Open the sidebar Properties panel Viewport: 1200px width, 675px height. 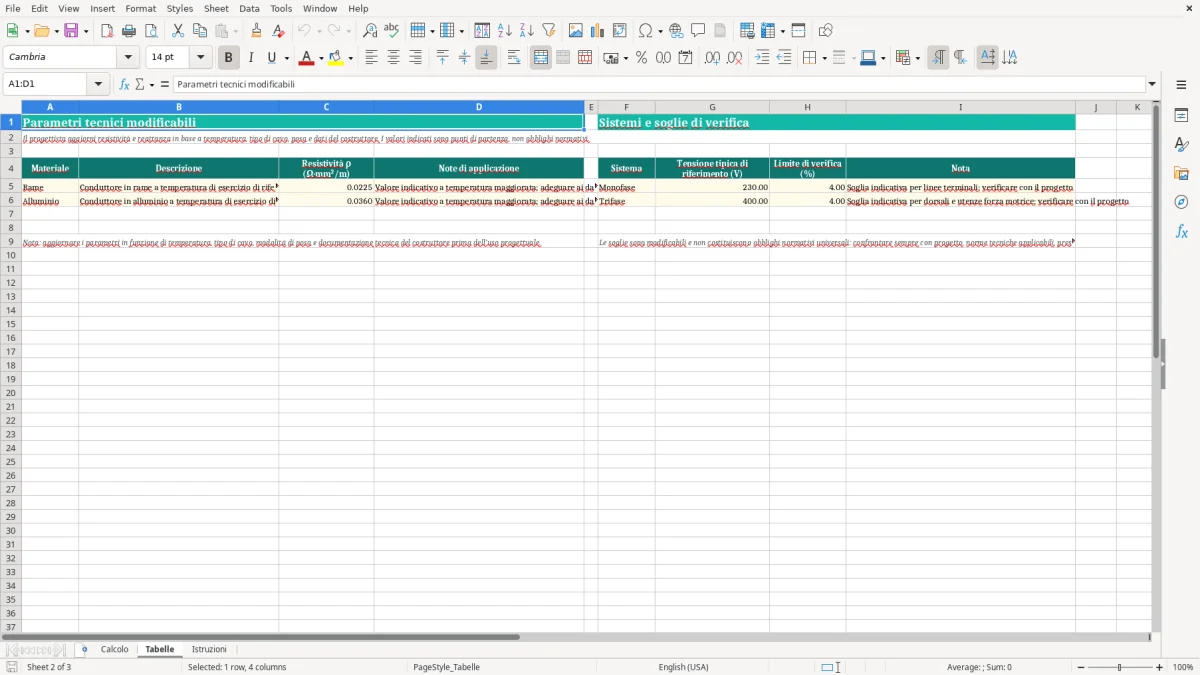click(1181, 115)
